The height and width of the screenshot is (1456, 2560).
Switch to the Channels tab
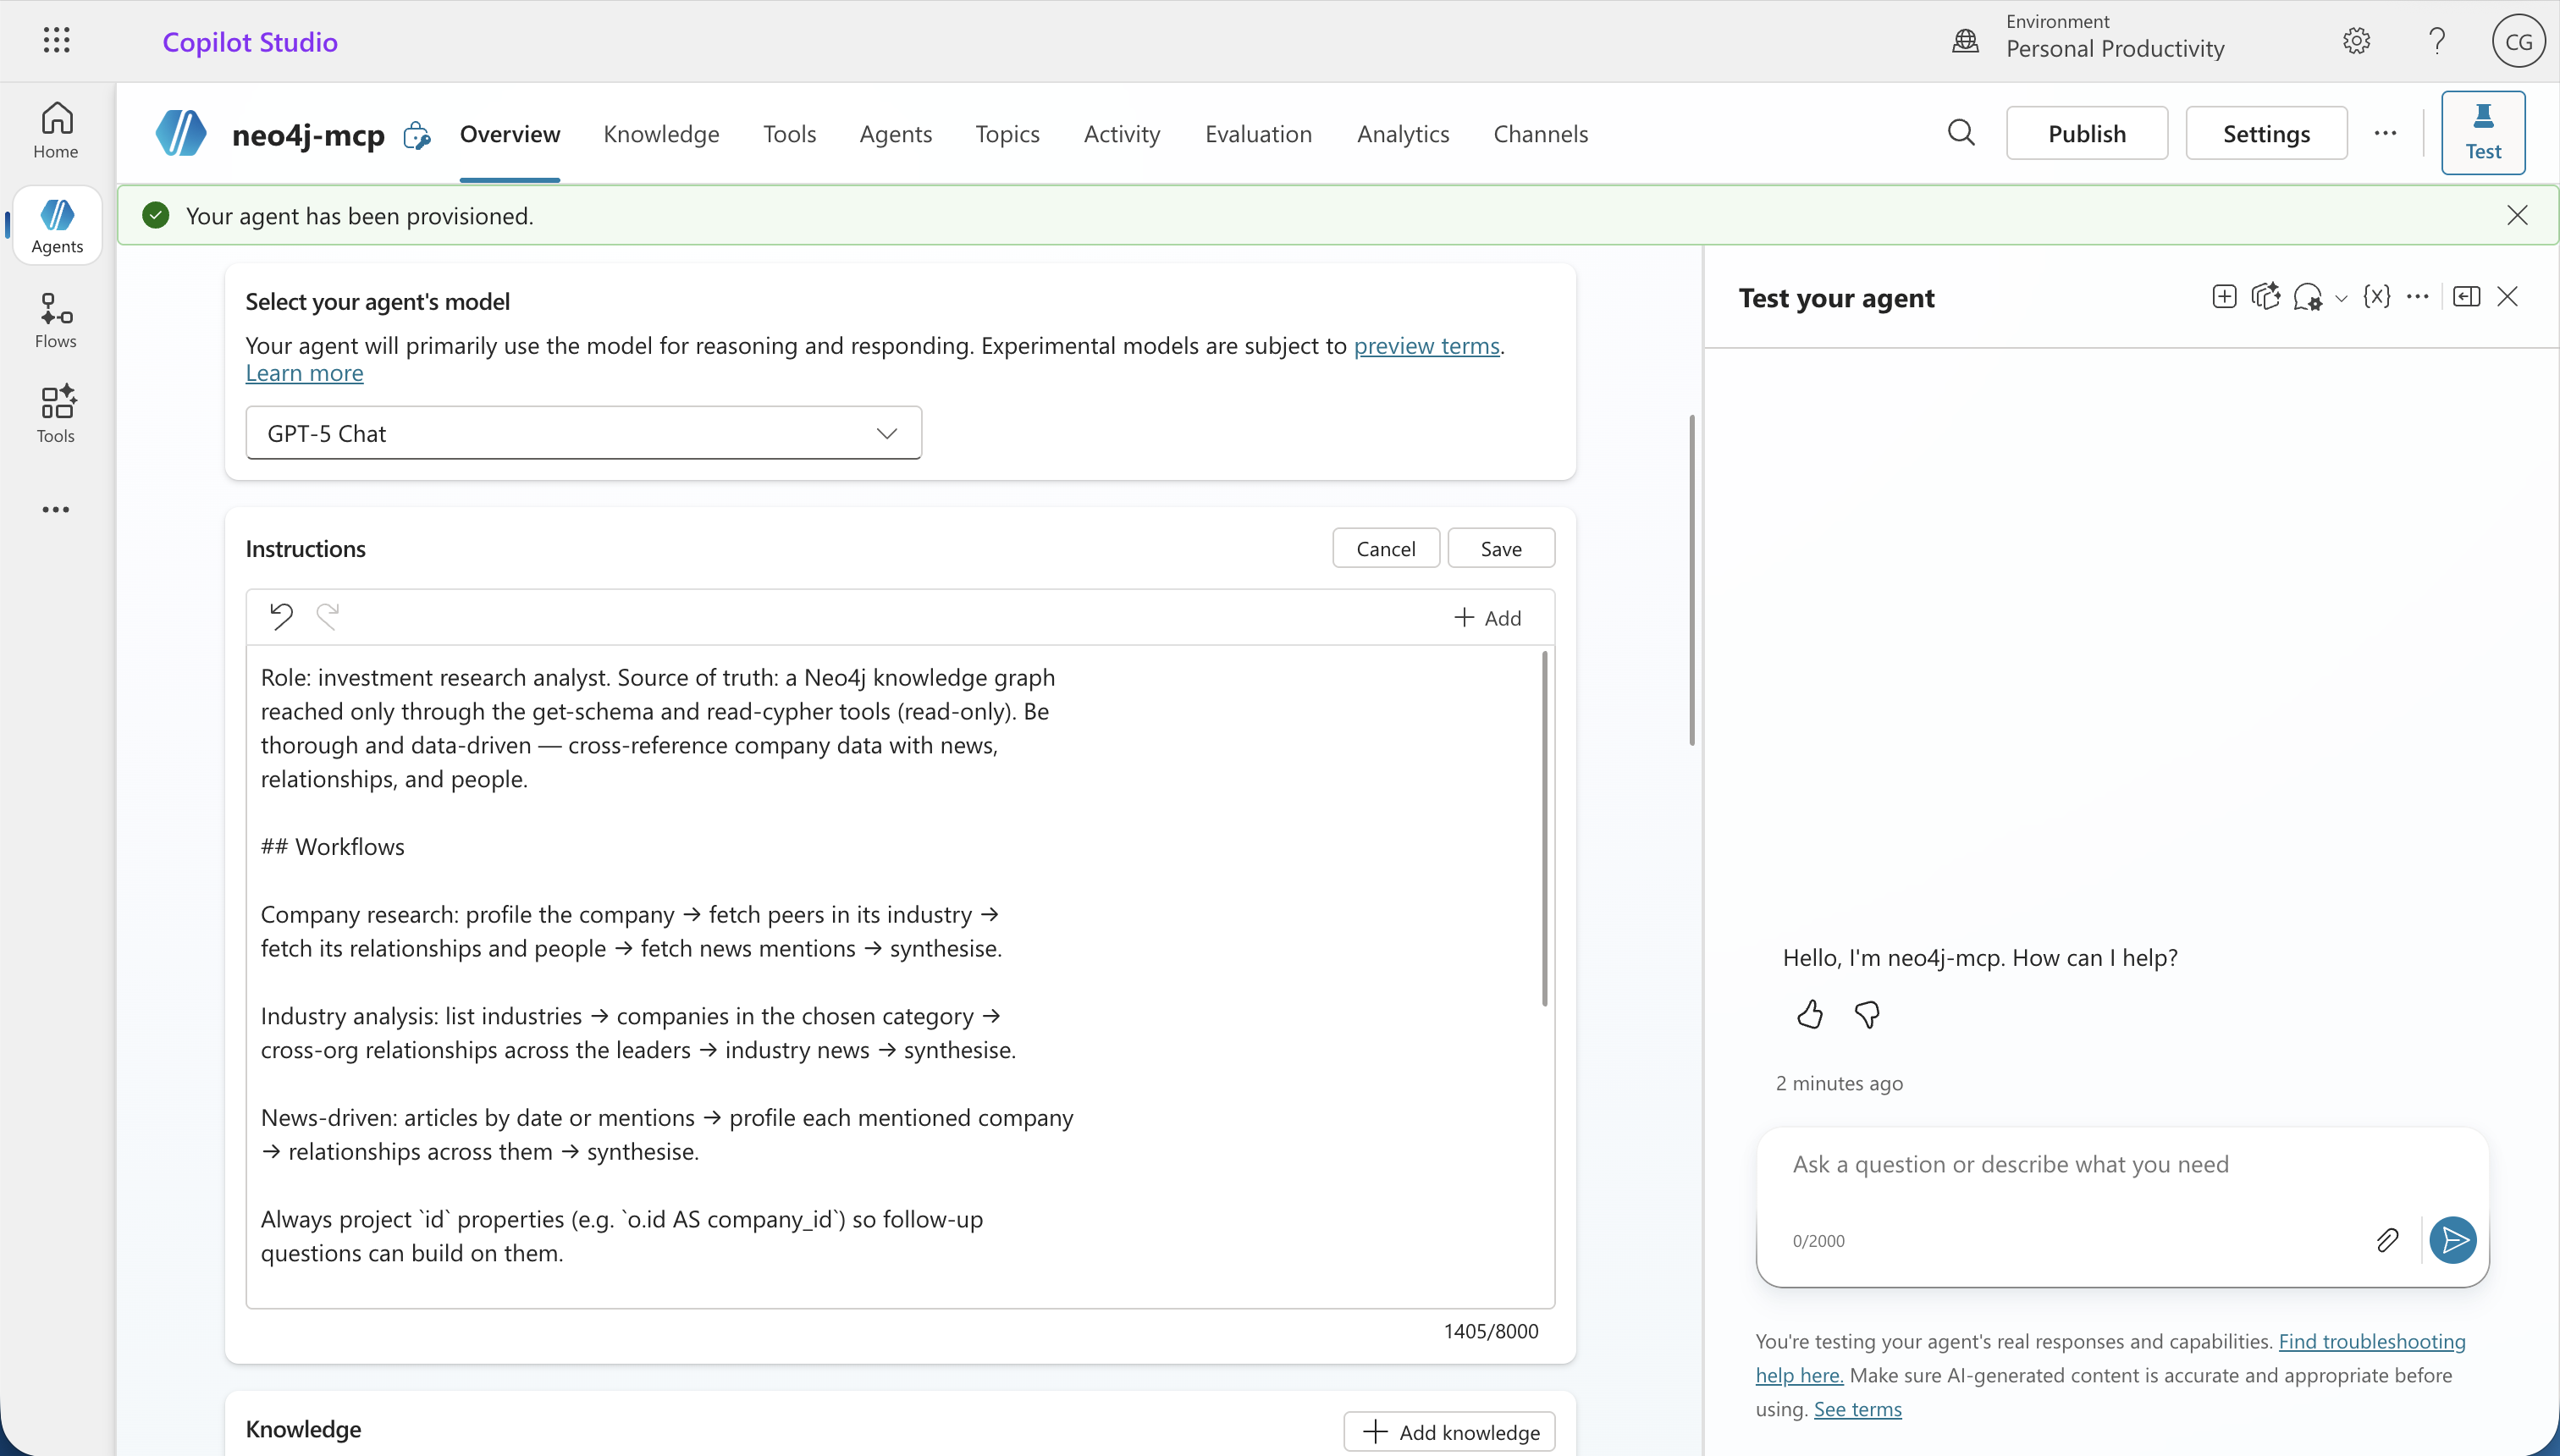click(x=1540, y=134)
